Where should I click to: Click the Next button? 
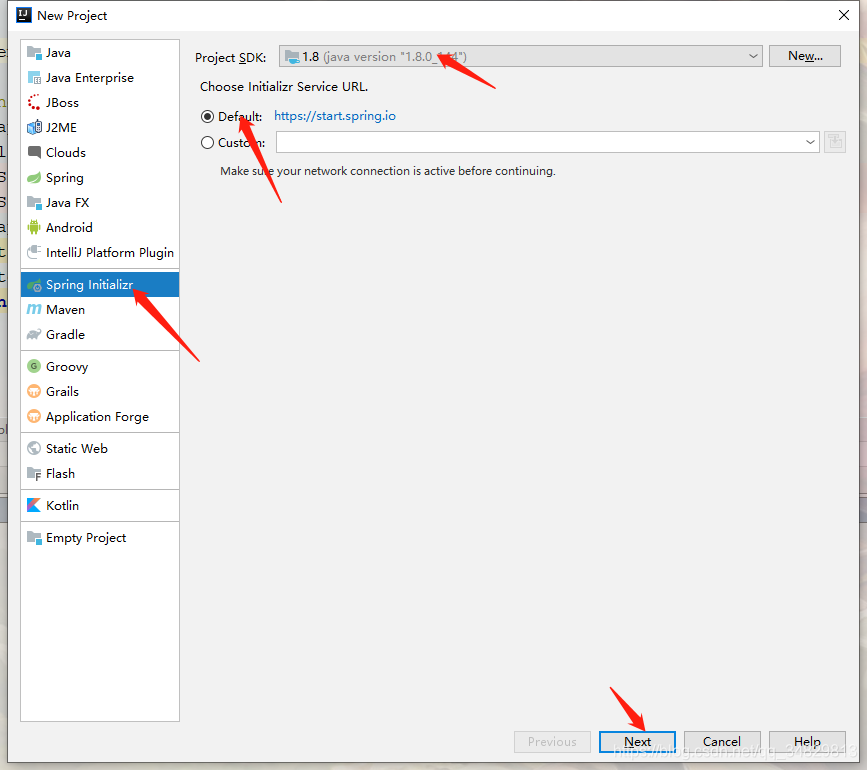637,742
